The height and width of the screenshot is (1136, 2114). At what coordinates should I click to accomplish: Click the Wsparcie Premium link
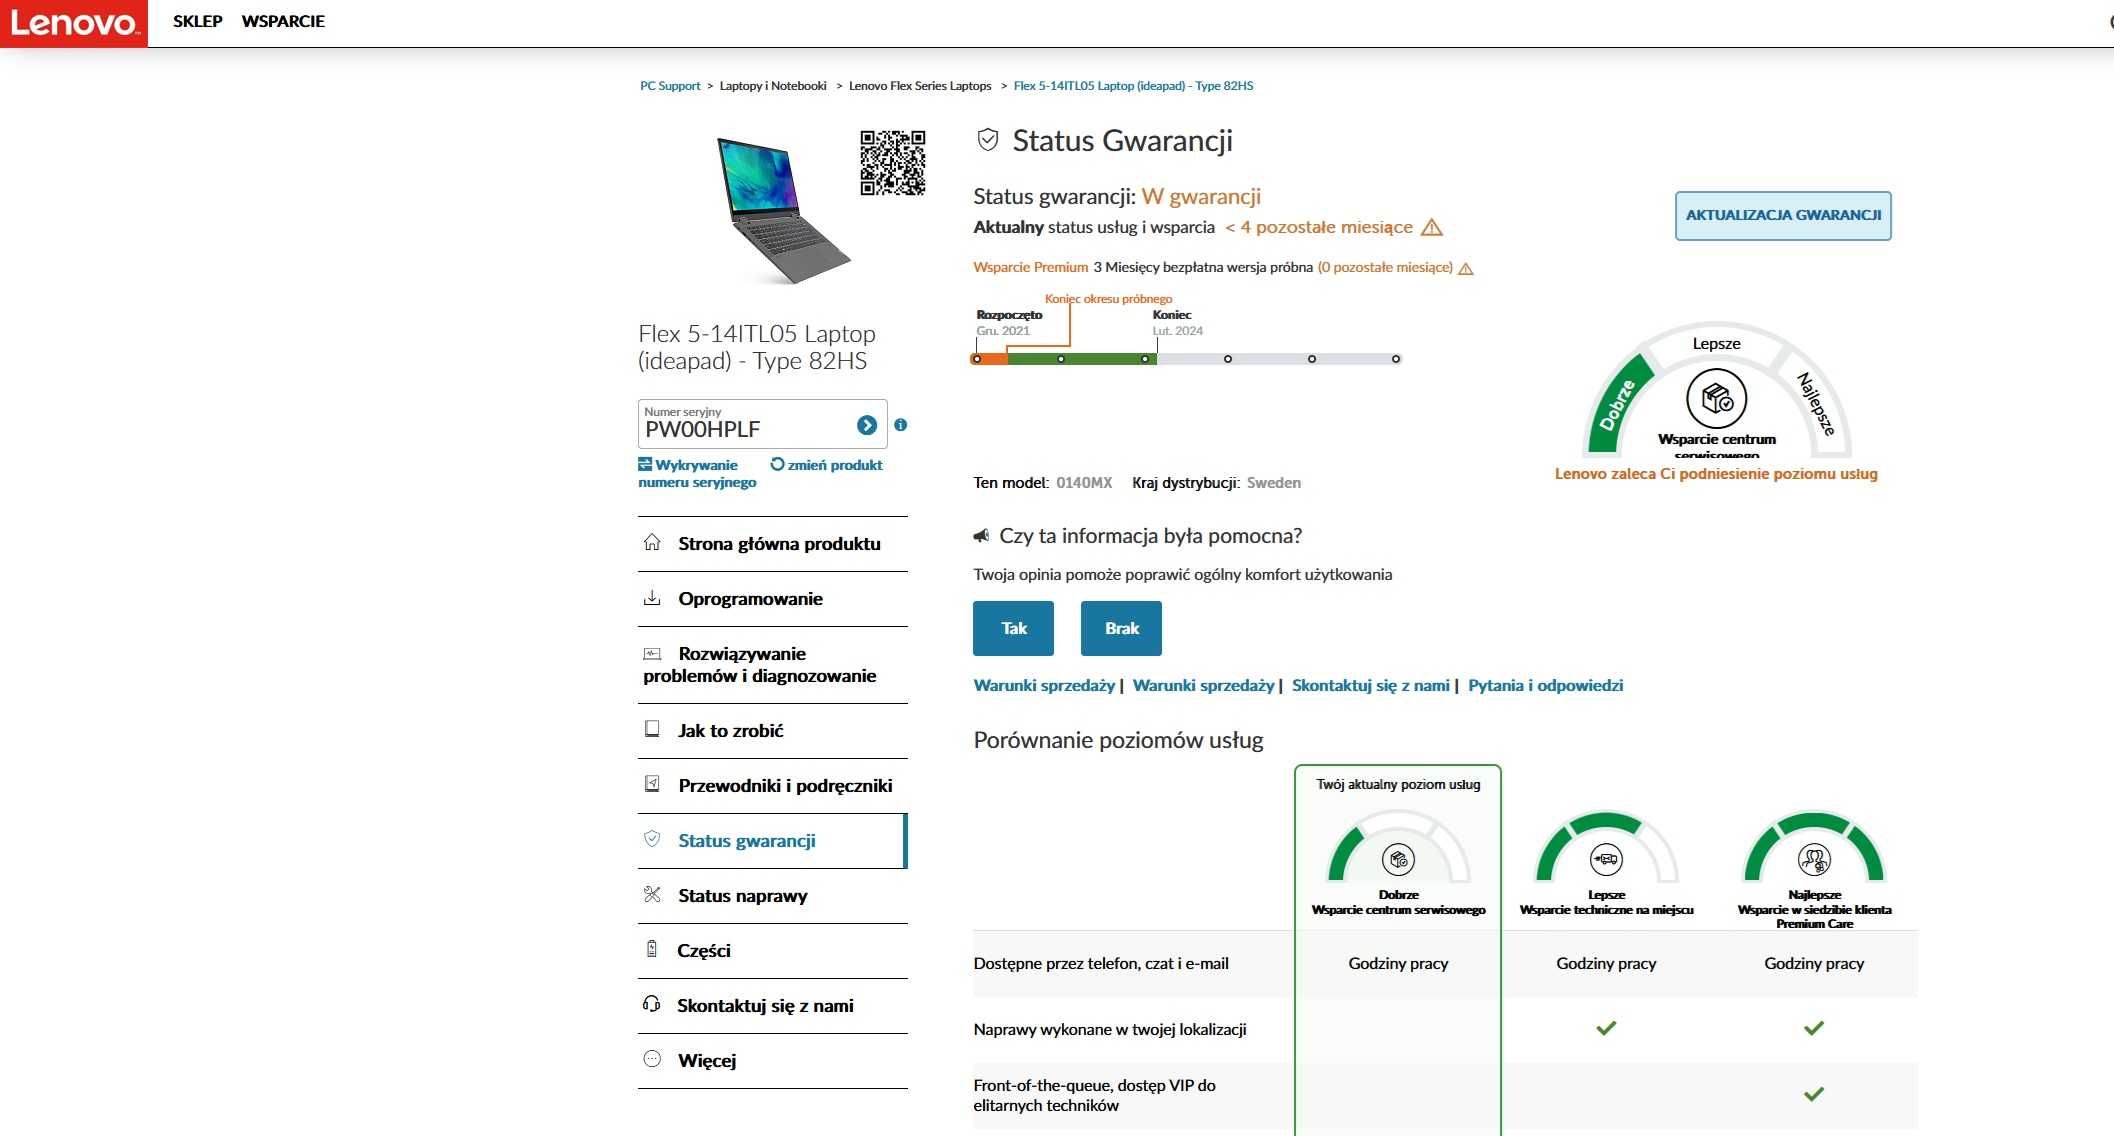click(x=1030, y=267)
